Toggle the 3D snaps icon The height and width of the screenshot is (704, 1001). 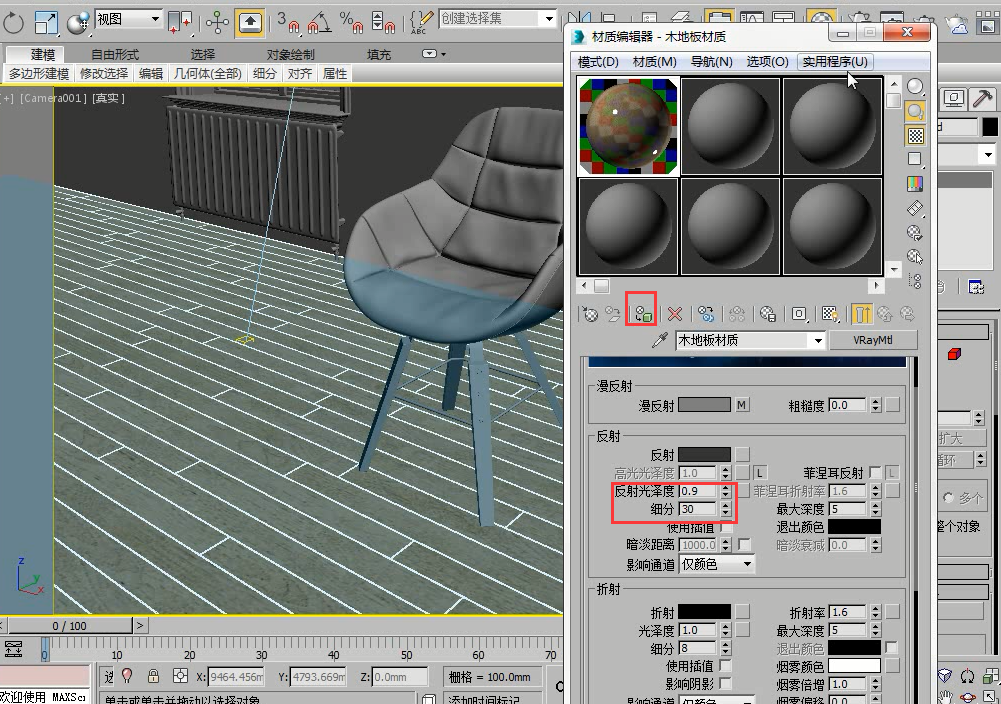click(x=289, y=23)
